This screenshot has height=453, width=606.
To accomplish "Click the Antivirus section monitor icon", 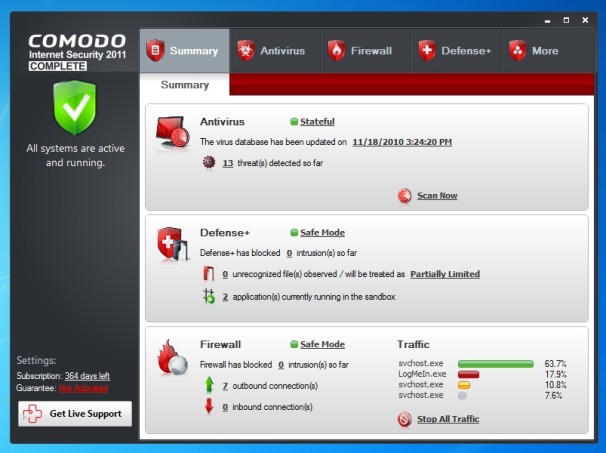I will point(170,134).
